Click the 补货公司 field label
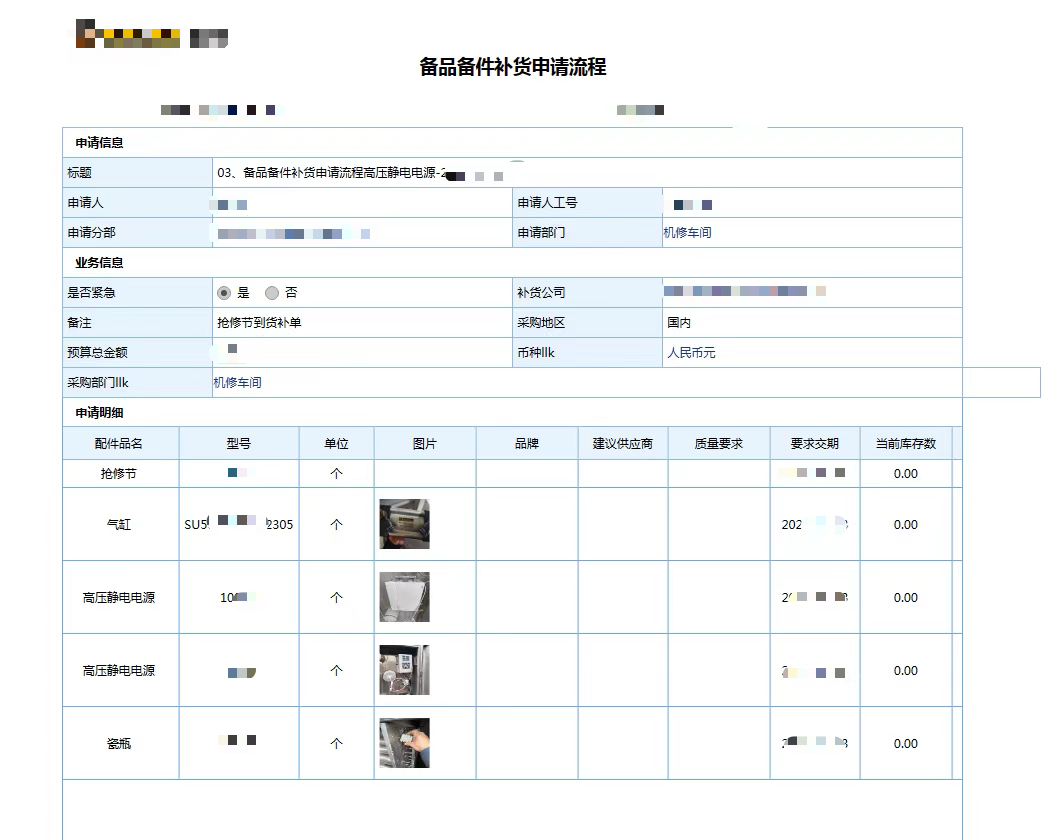This screenshot has width=1044, height=840. [541, 293]
